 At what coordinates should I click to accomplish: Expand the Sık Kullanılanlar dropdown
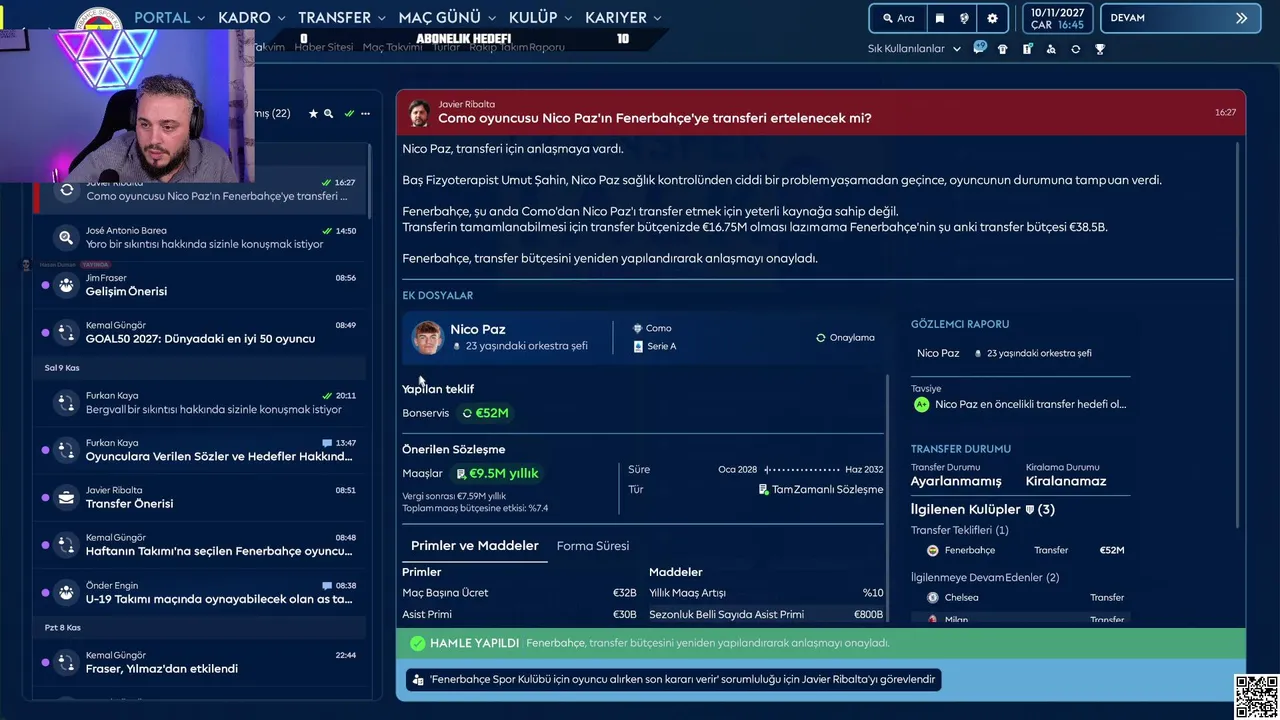(x=914, y=48)
